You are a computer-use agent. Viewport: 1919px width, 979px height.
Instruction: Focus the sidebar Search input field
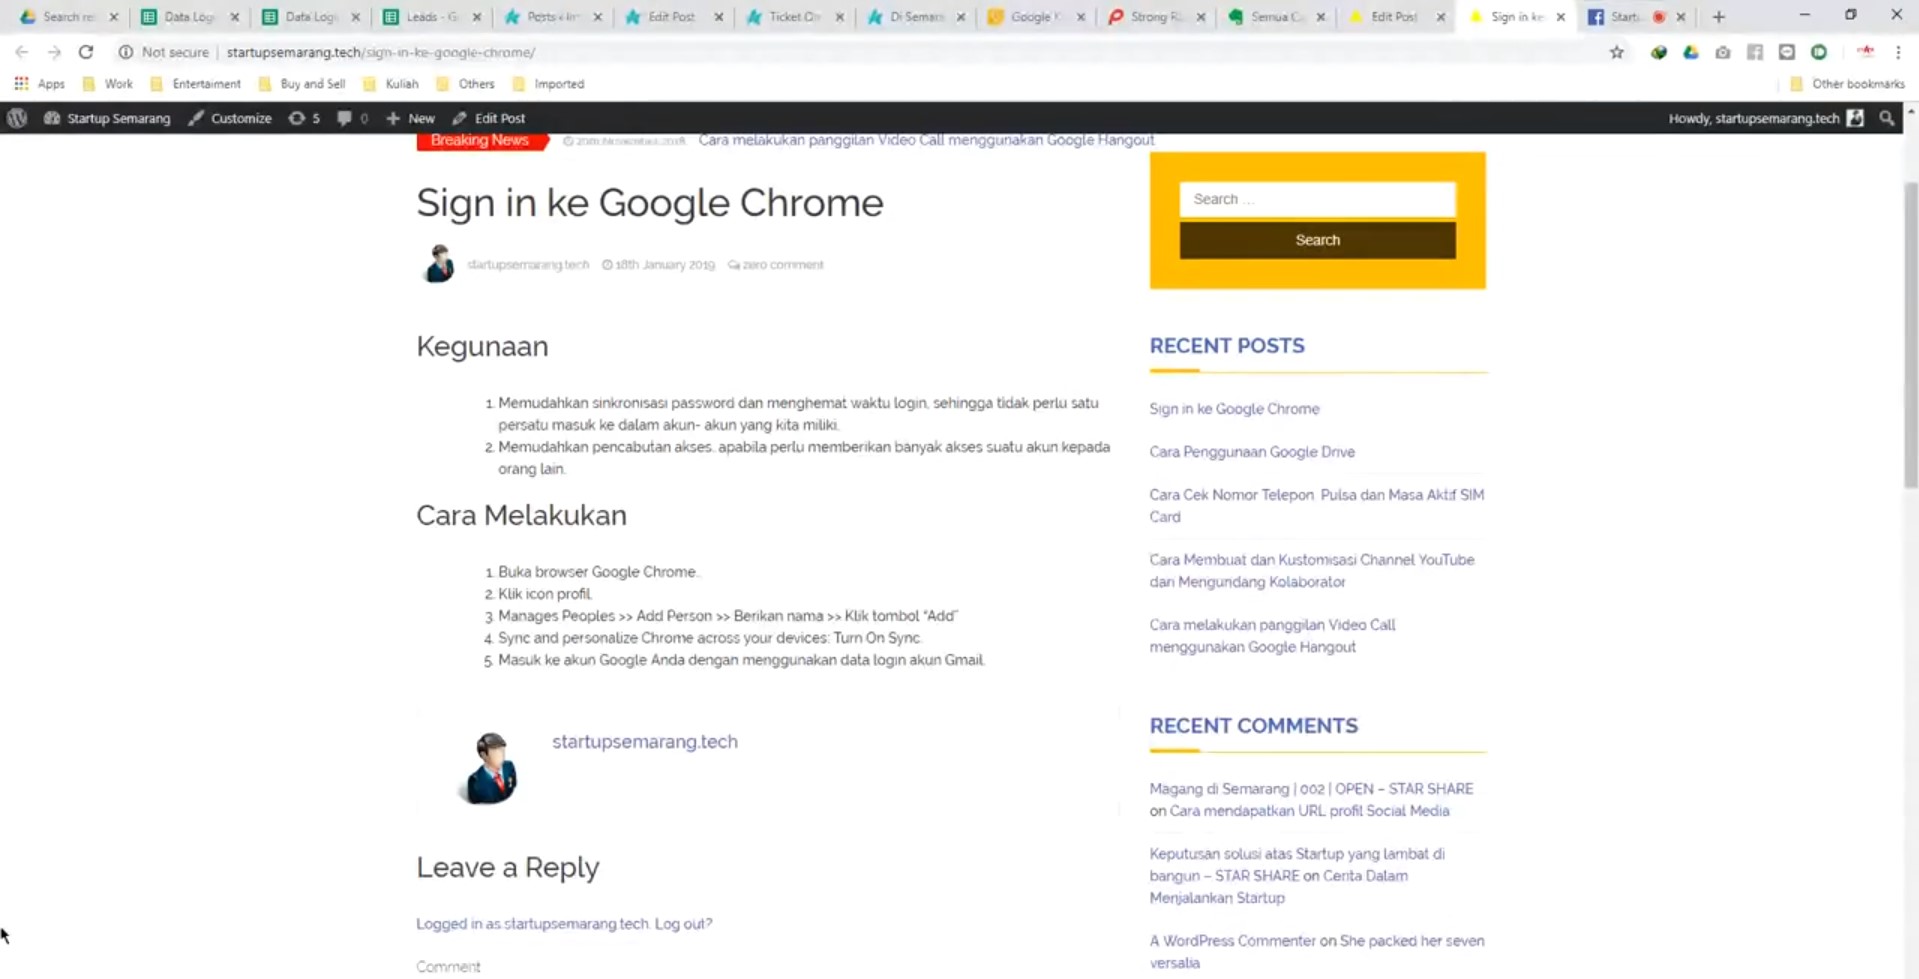click(1317, 199)
